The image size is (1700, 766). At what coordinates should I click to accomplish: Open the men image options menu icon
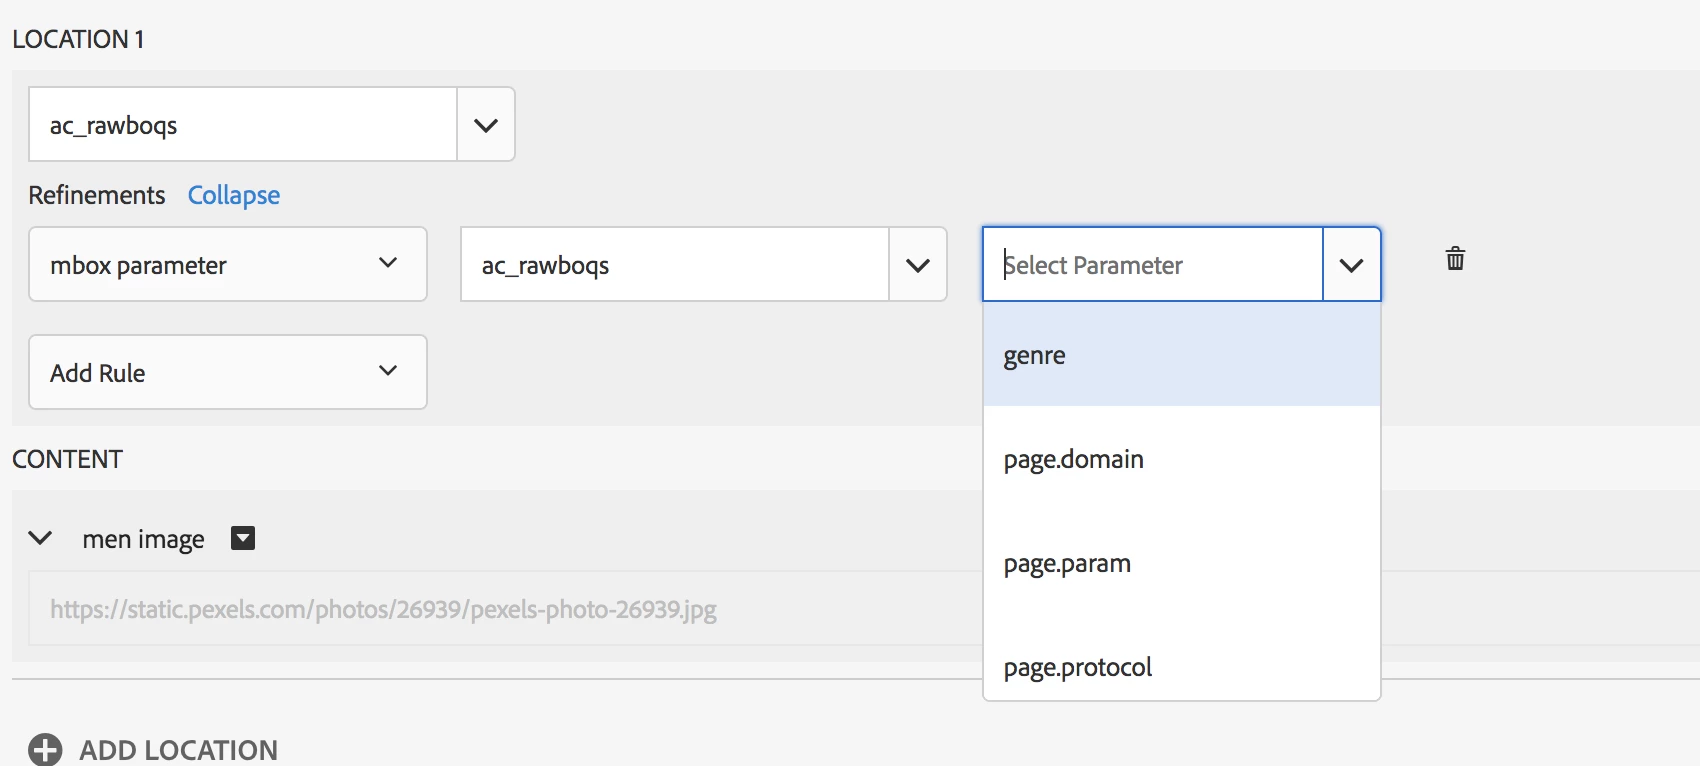point(243,538)
